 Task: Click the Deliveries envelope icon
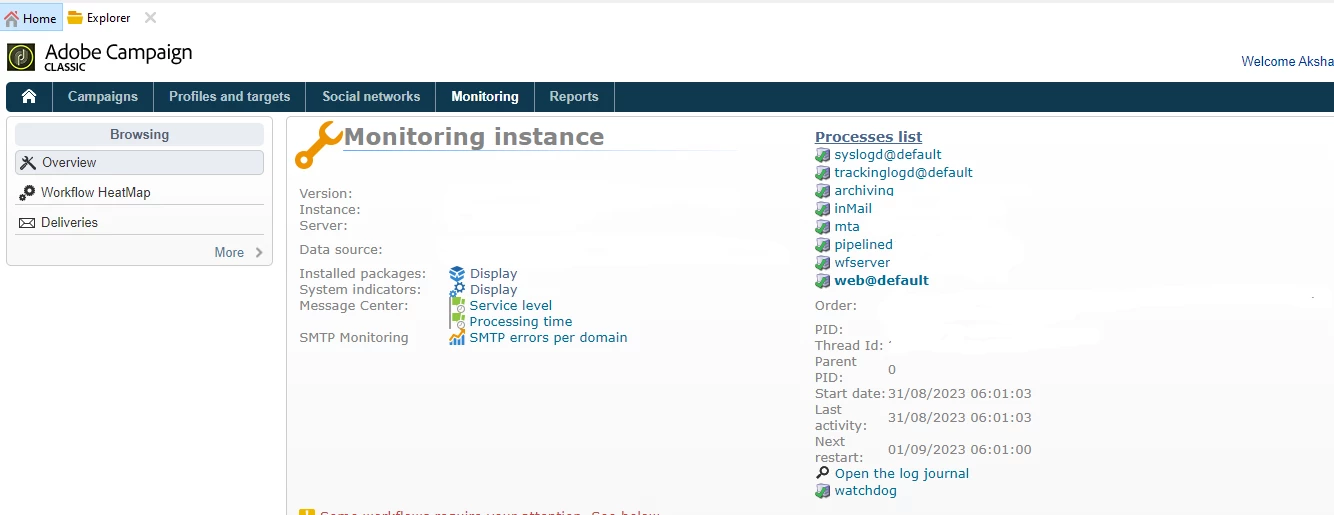(x=27, y=223)
